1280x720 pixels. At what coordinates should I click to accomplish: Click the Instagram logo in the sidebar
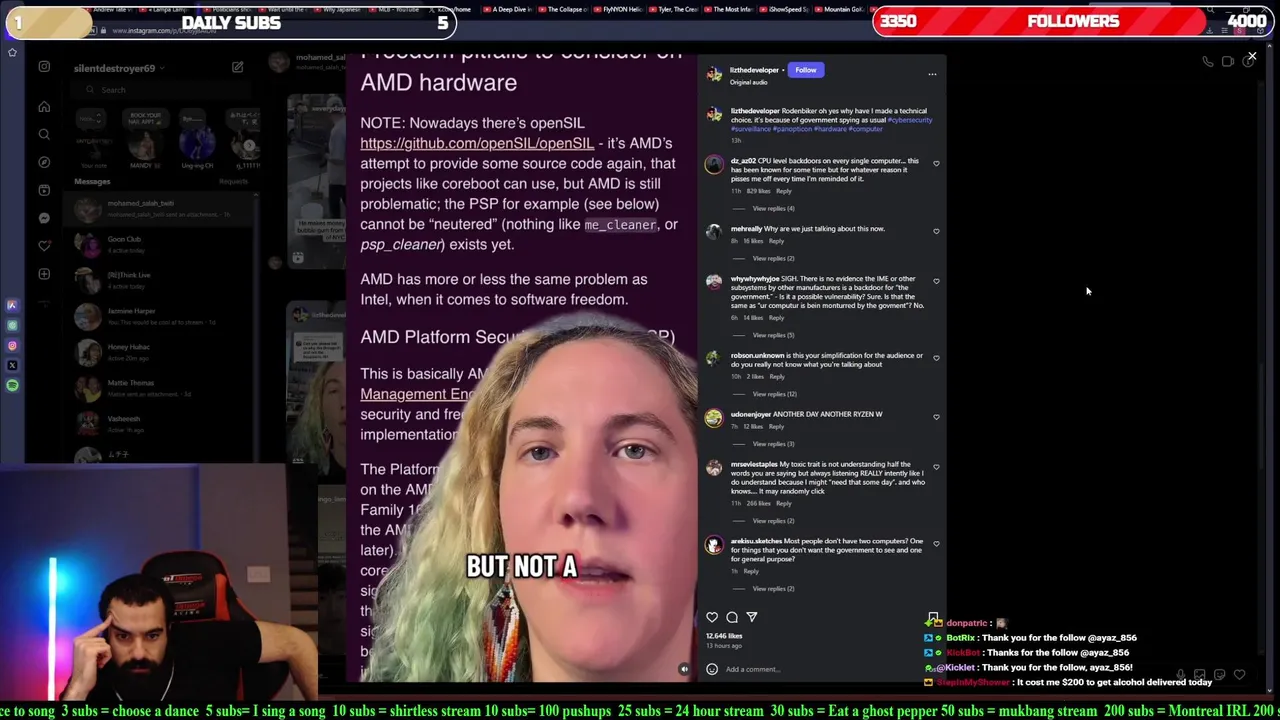click(x=44, y=67)
